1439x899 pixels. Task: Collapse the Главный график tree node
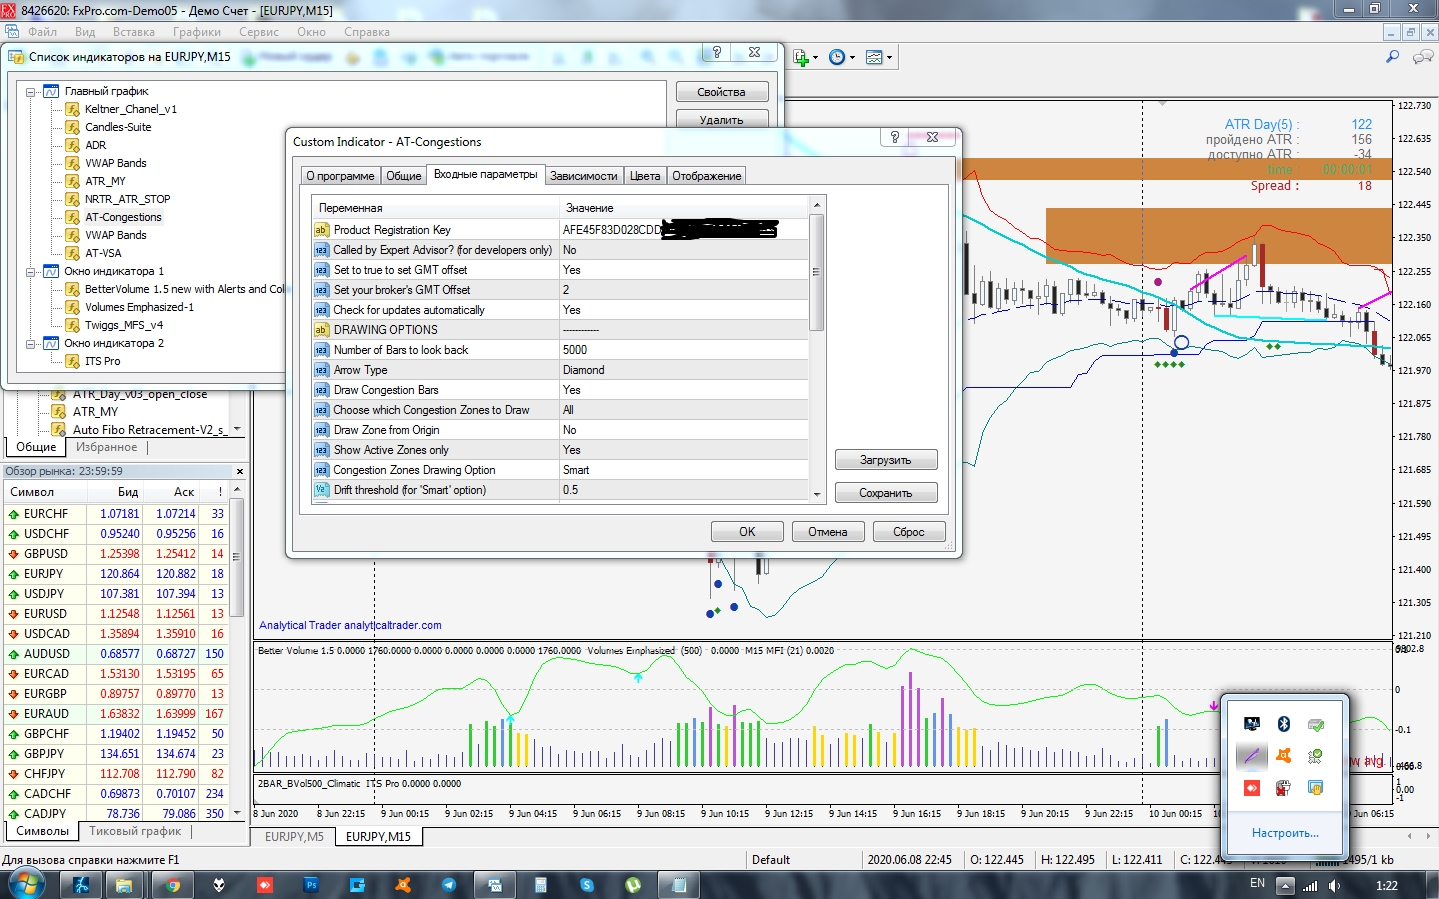pyautogui.click(x=31, y=91)
